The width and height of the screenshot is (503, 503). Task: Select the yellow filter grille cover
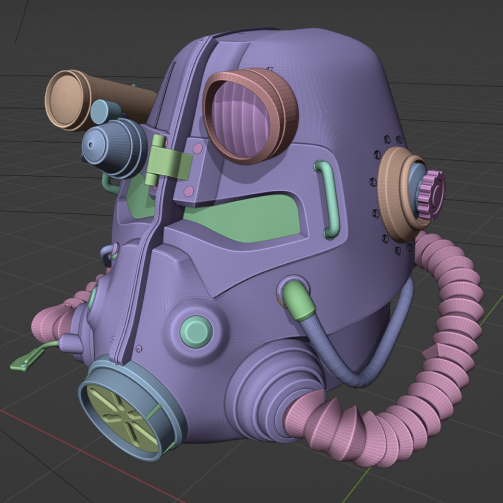pyautogui.click(x=122, y=418)
